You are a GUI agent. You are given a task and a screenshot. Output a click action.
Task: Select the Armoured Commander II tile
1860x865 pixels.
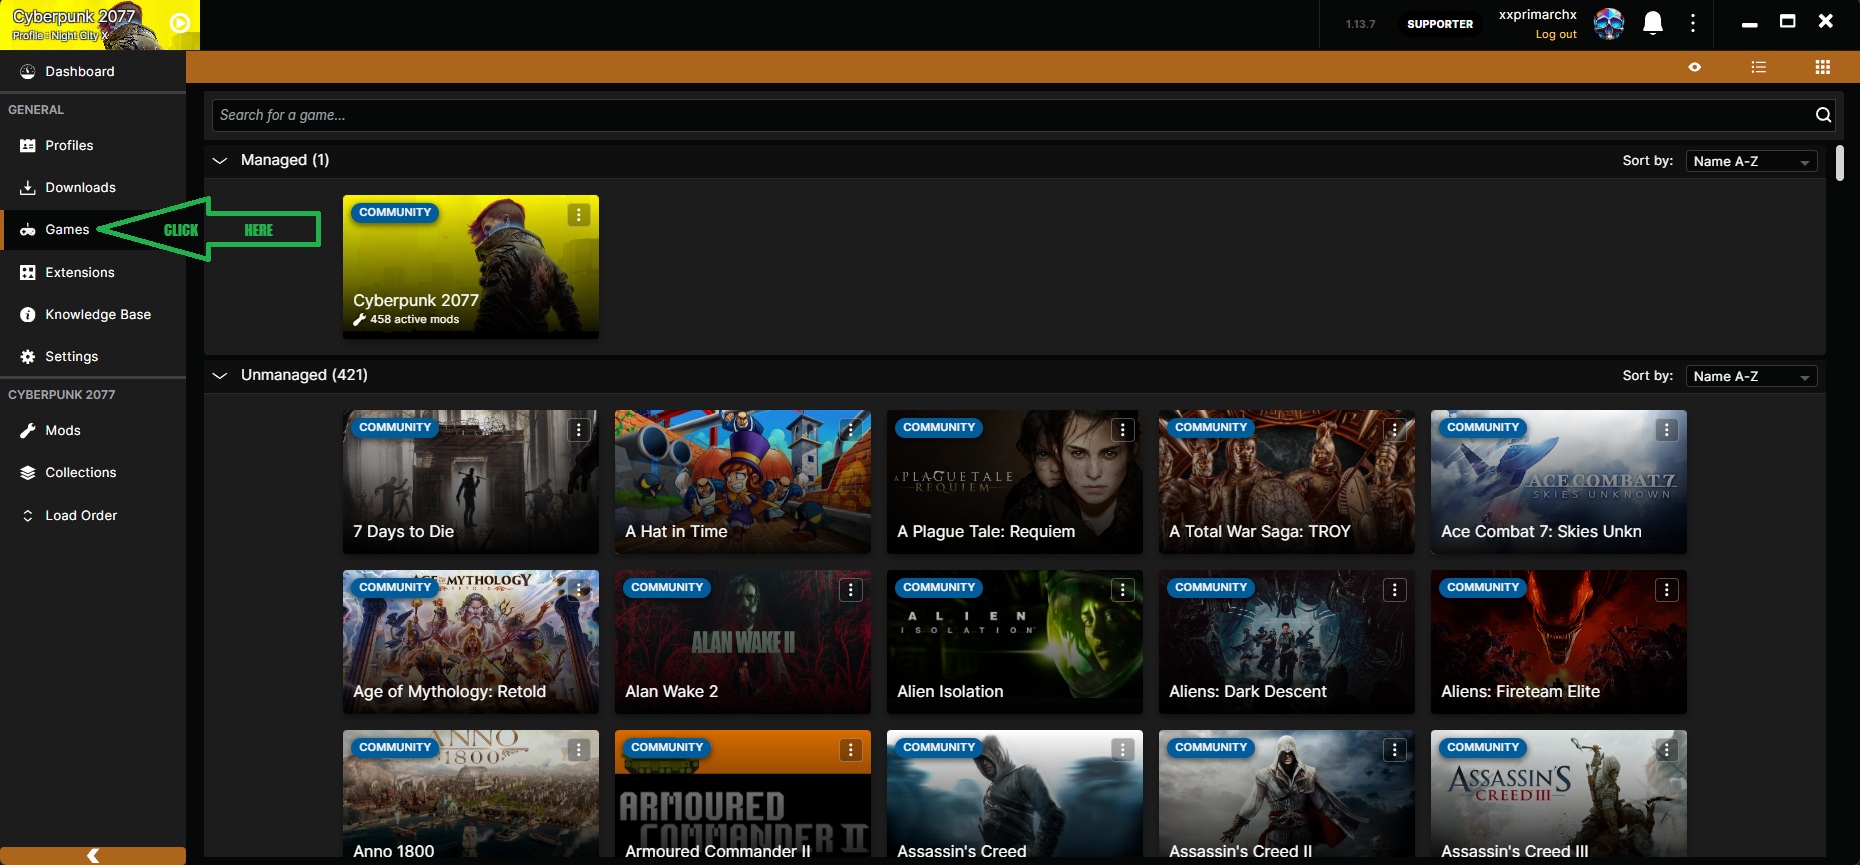click(743, 795)
